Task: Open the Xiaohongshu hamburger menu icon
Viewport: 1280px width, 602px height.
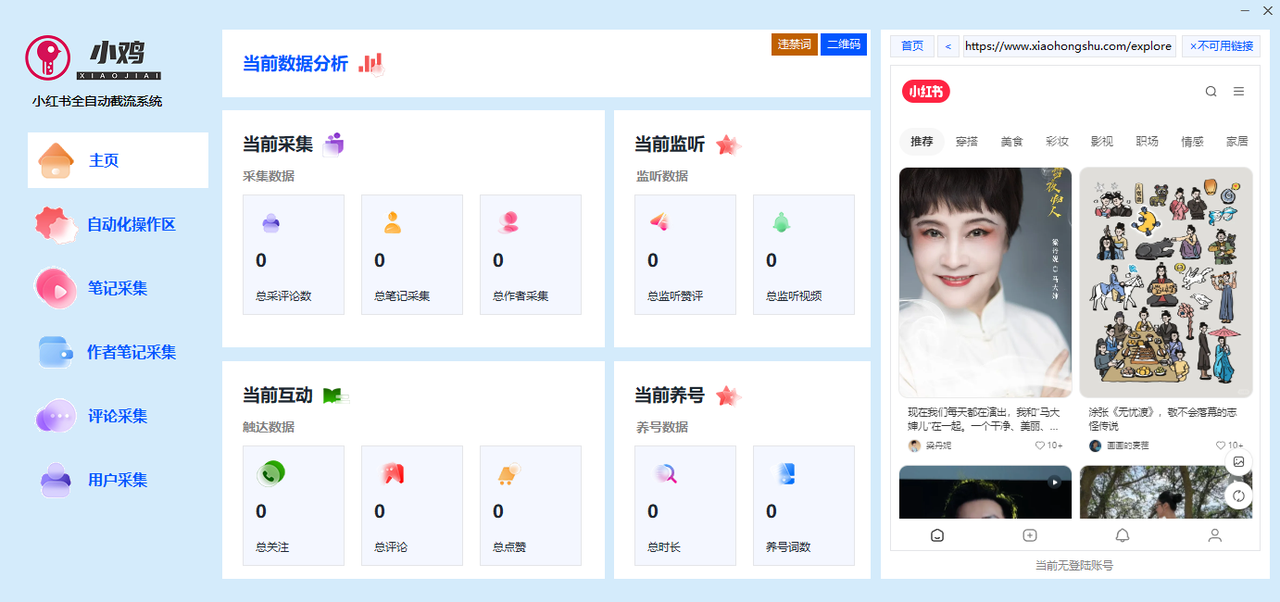Action: pos(1239,91)
